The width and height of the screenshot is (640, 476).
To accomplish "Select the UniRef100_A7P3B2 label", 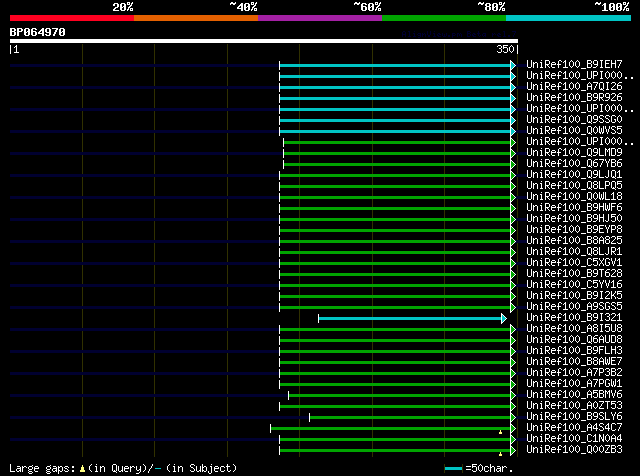I will click(574, 373).
